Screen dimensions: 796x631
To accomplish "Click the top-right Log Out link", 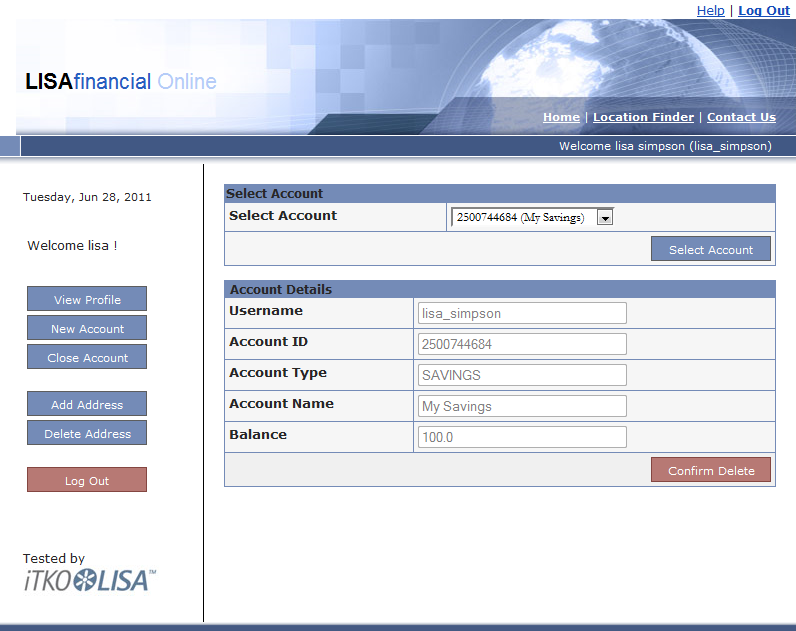I will 764,10.
